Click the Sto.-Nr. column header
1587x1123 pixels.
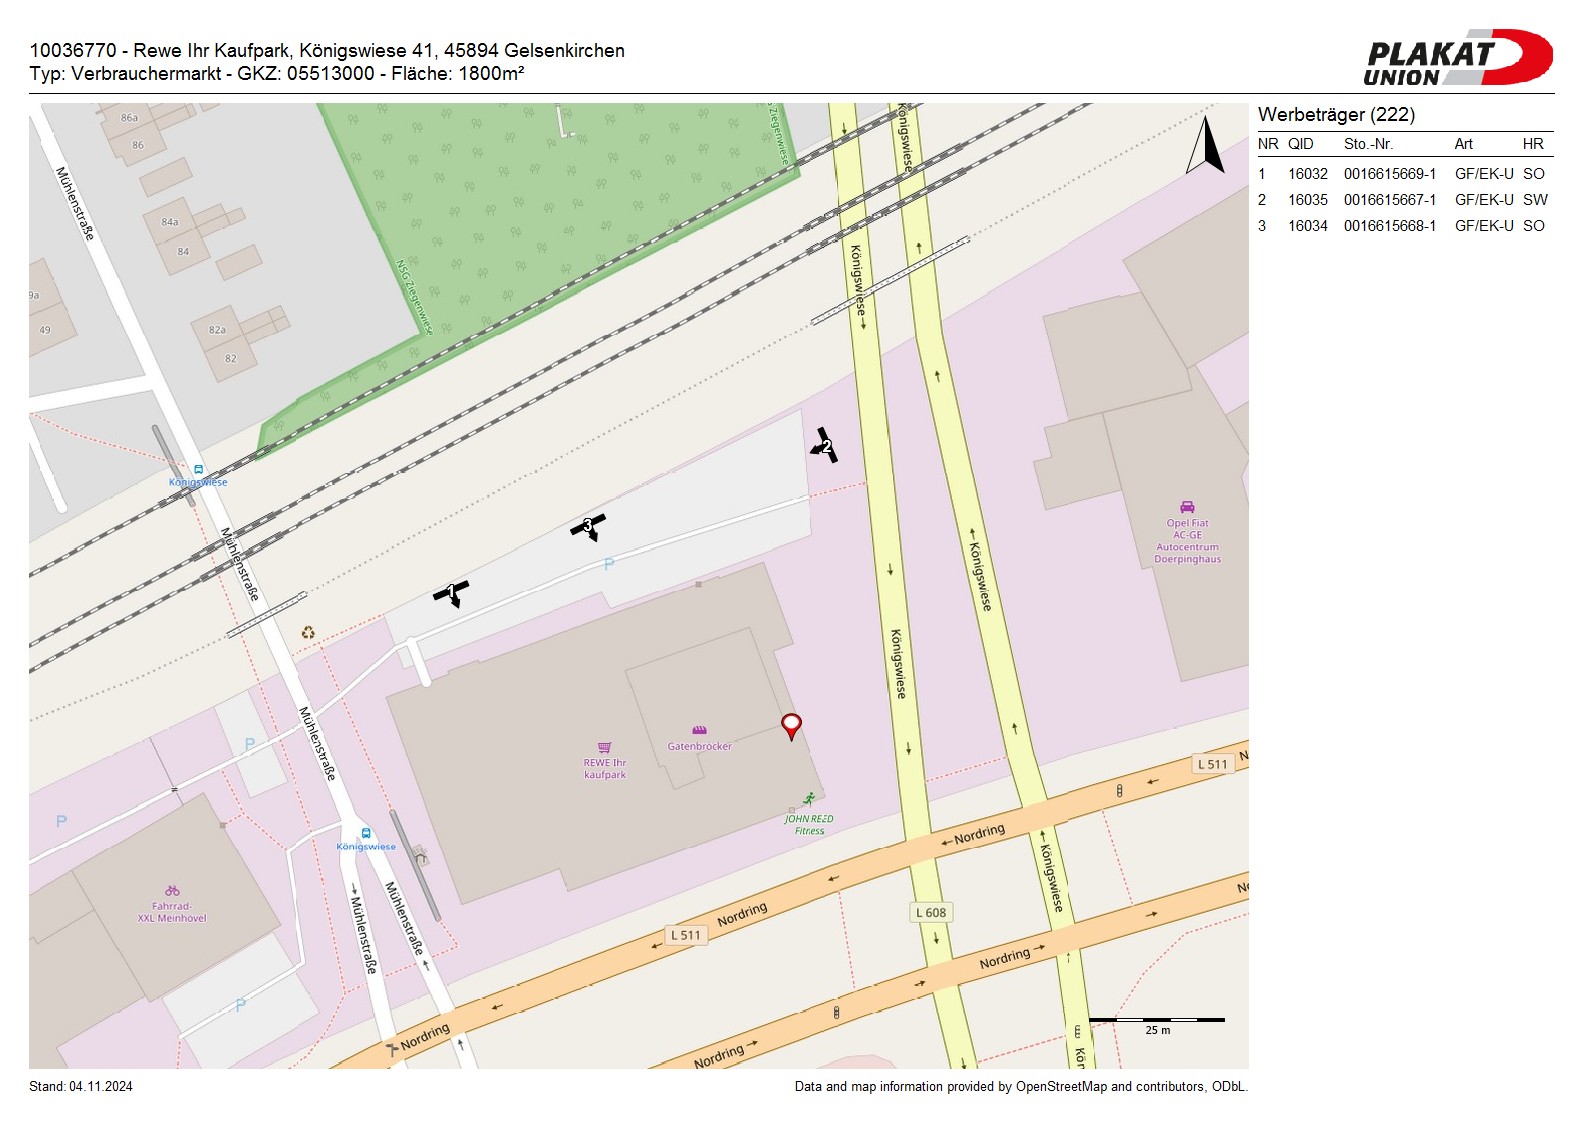[1368, 144]
